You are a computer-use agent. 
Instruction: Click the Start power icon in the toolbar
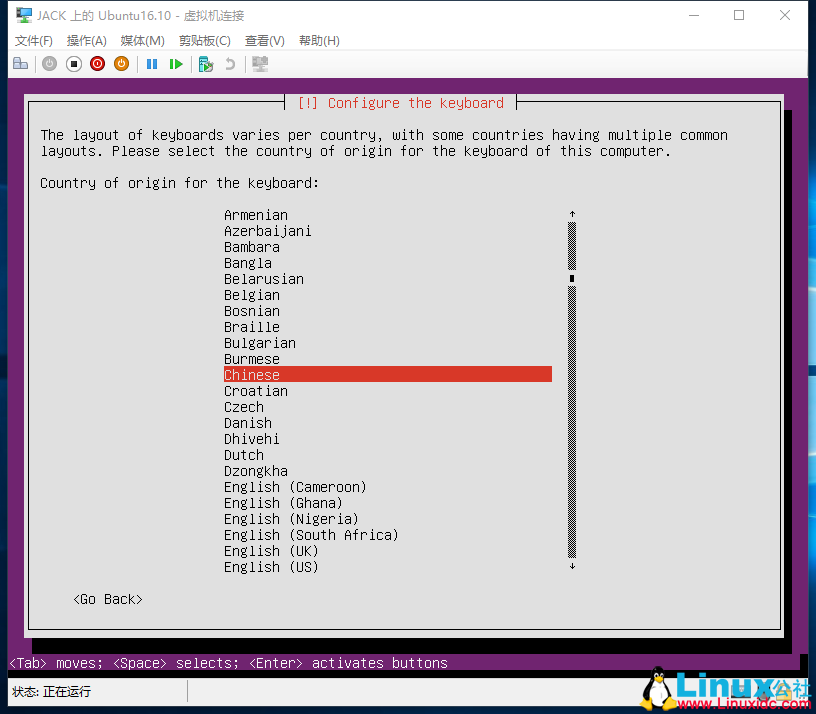tap(49, 63)
